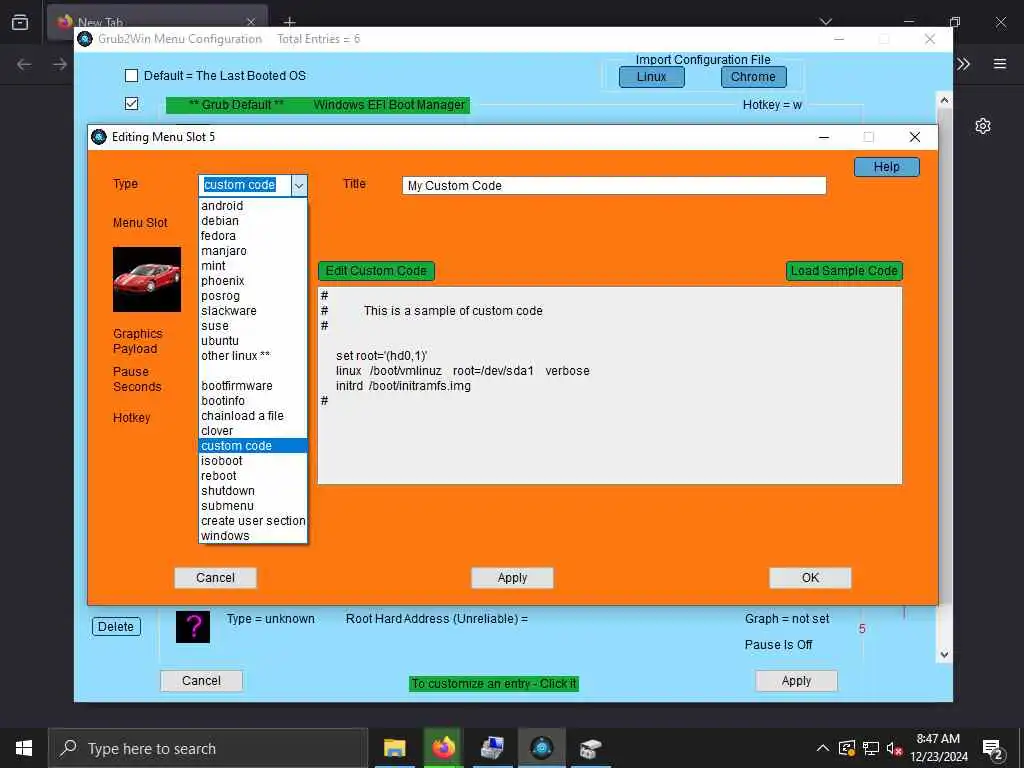Pick mint from the Type list
Screen dimensions: 1024x768
253,266
